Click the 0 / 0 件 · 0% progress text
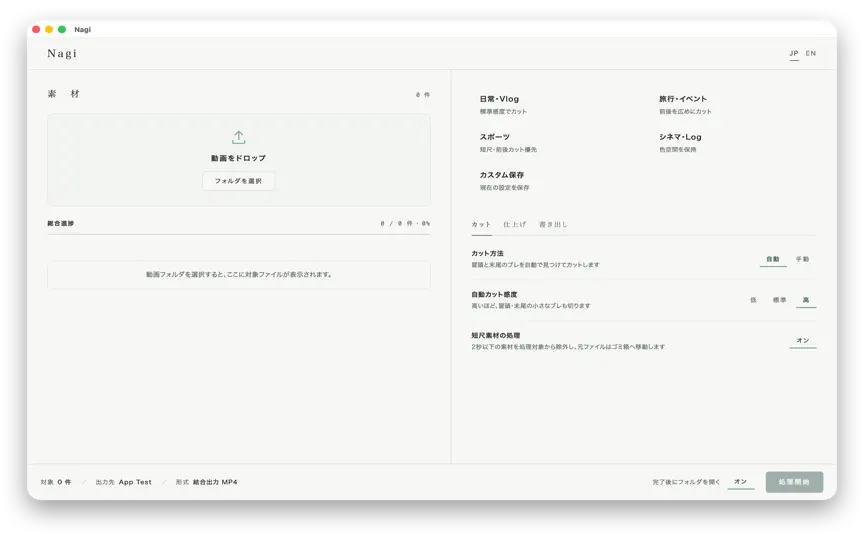Viewport: 864px width, 540px height. tap(405, 224)
